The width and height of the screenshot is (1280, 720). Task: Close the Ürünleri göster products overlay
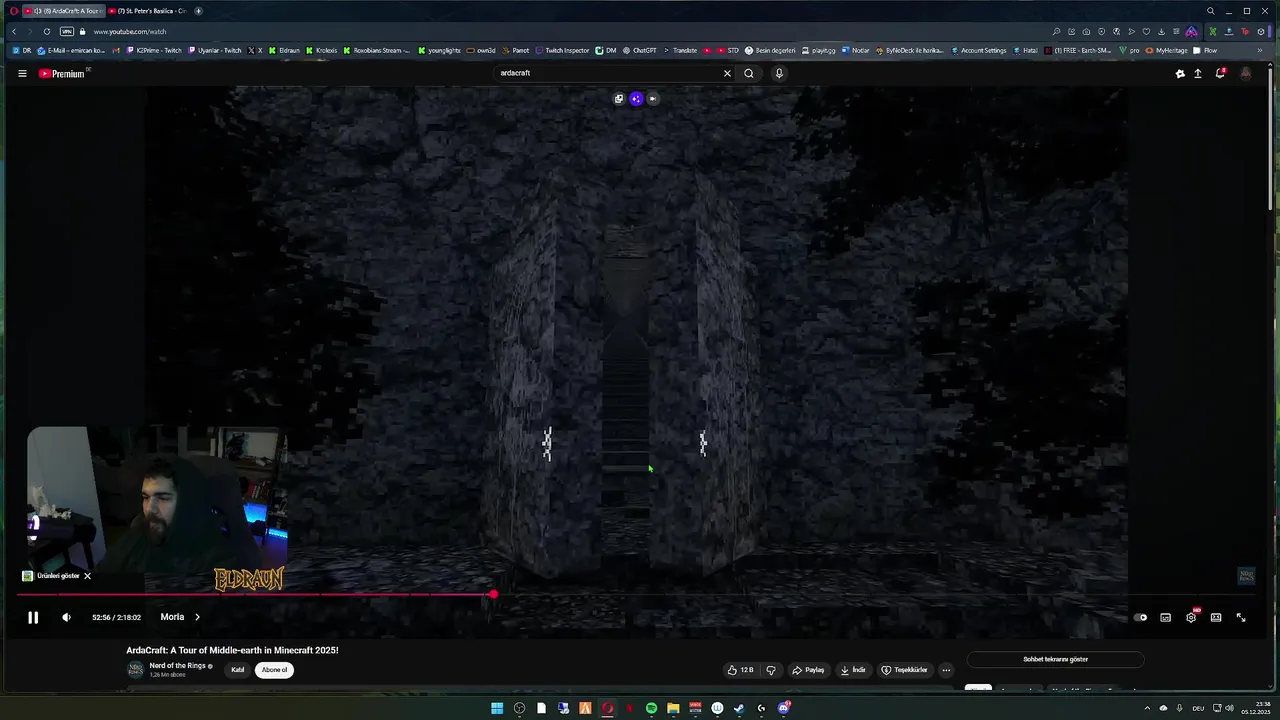87,576
